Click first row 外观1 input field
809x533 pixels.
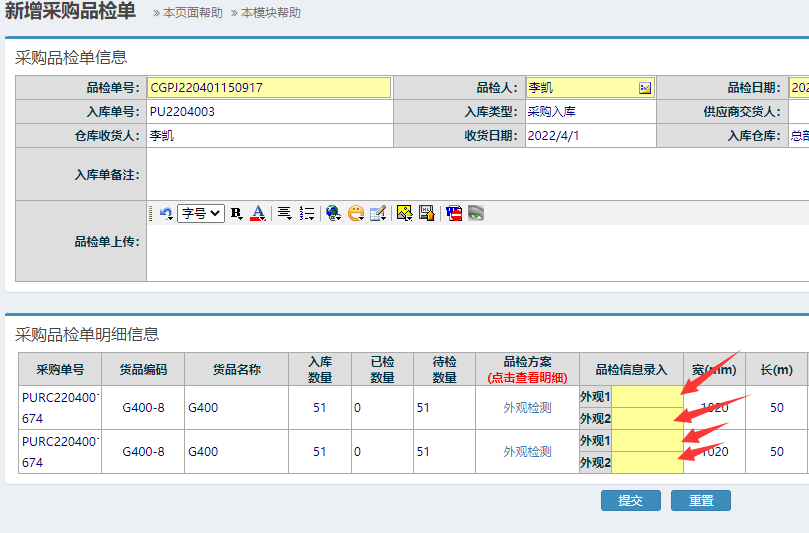[647, 397]
